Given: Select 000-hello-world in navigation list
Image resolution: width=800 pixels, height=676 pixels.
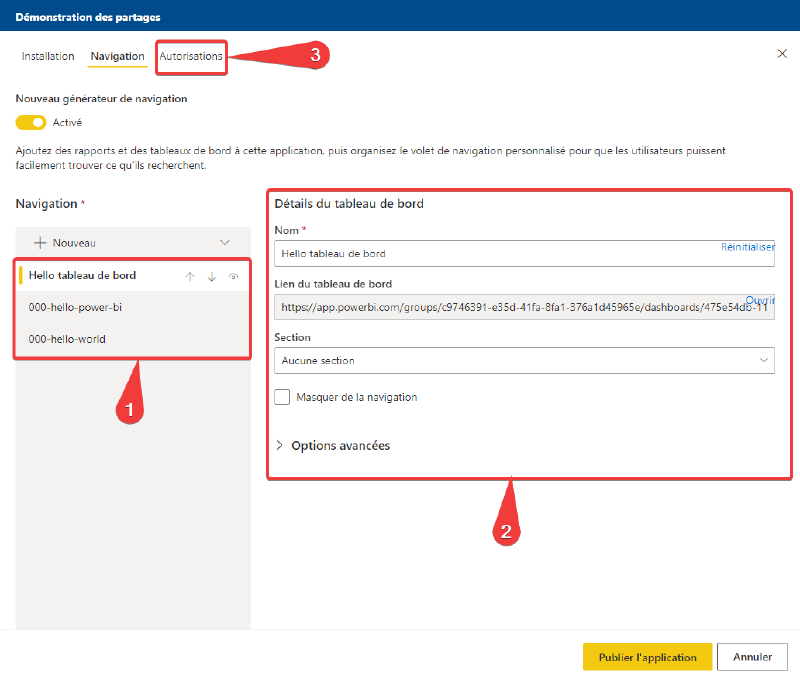Looking at the screenshot, I should (x=132, y=339).
